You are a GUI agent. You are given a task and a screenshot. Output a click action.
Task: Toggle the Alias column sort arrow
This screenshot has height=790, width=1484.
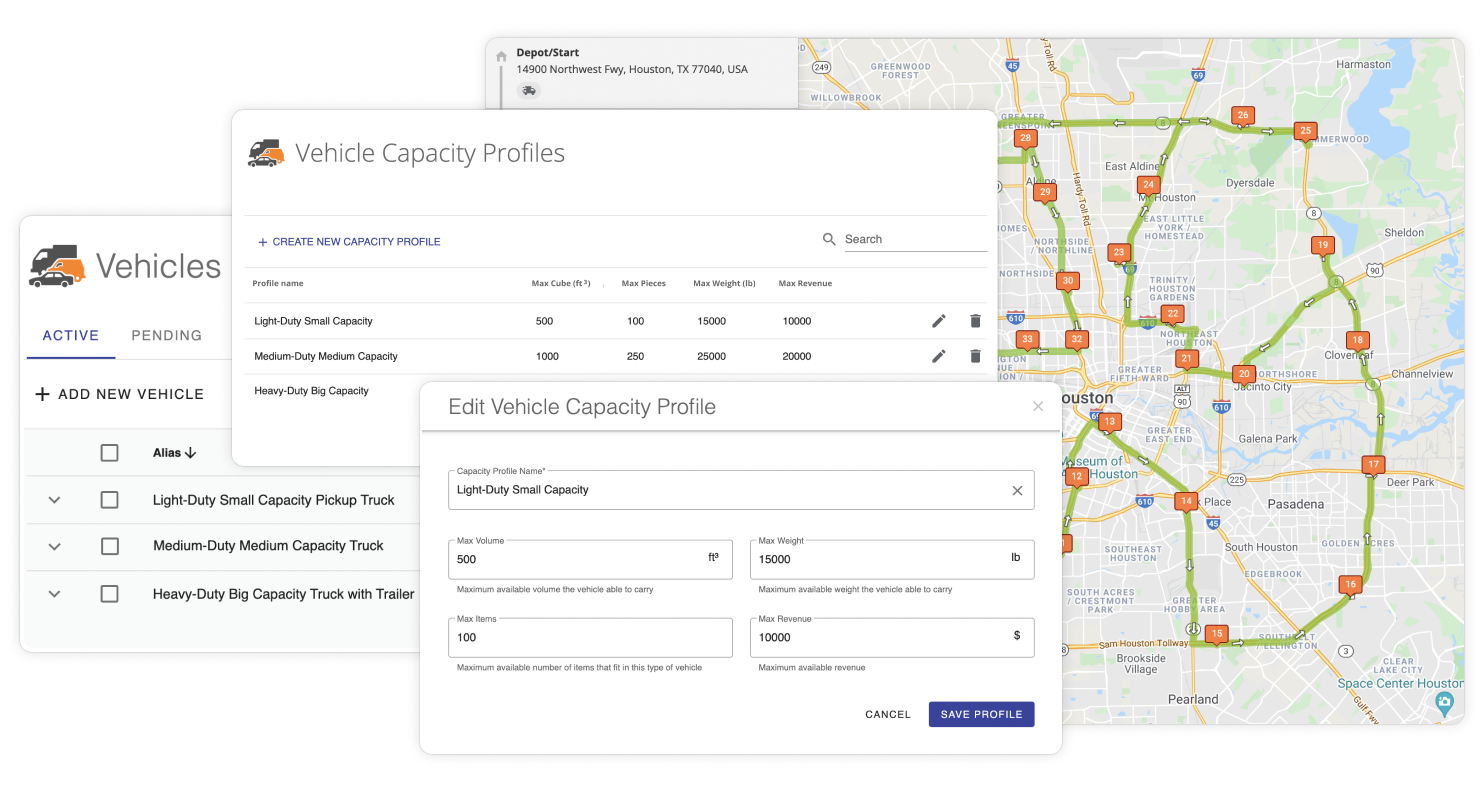click(188, 452)
